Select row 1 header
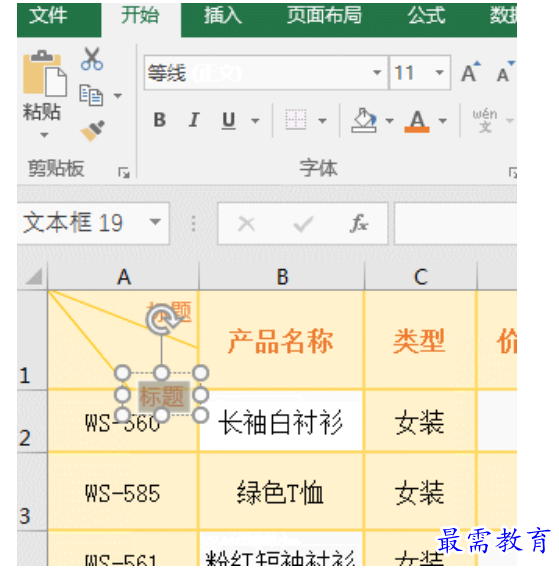Screen dimensions: 559x572 tap(32, 340)
